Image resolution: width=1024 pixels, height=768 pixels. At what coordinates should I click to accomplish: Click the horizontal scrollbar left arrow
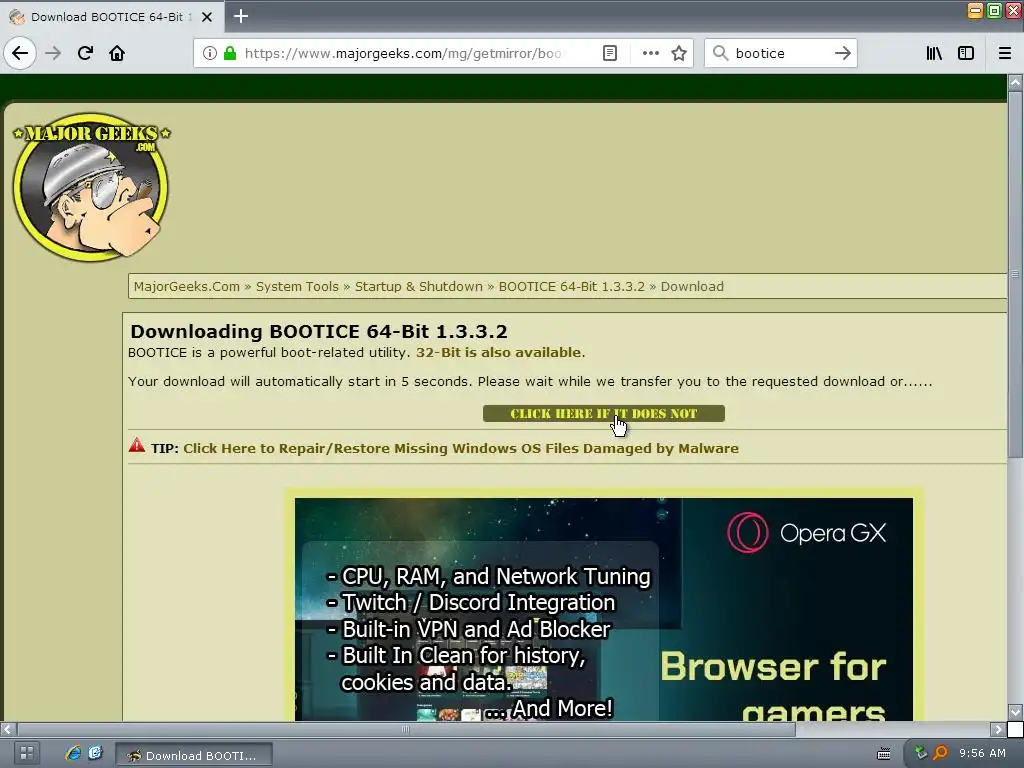point(7,729)
